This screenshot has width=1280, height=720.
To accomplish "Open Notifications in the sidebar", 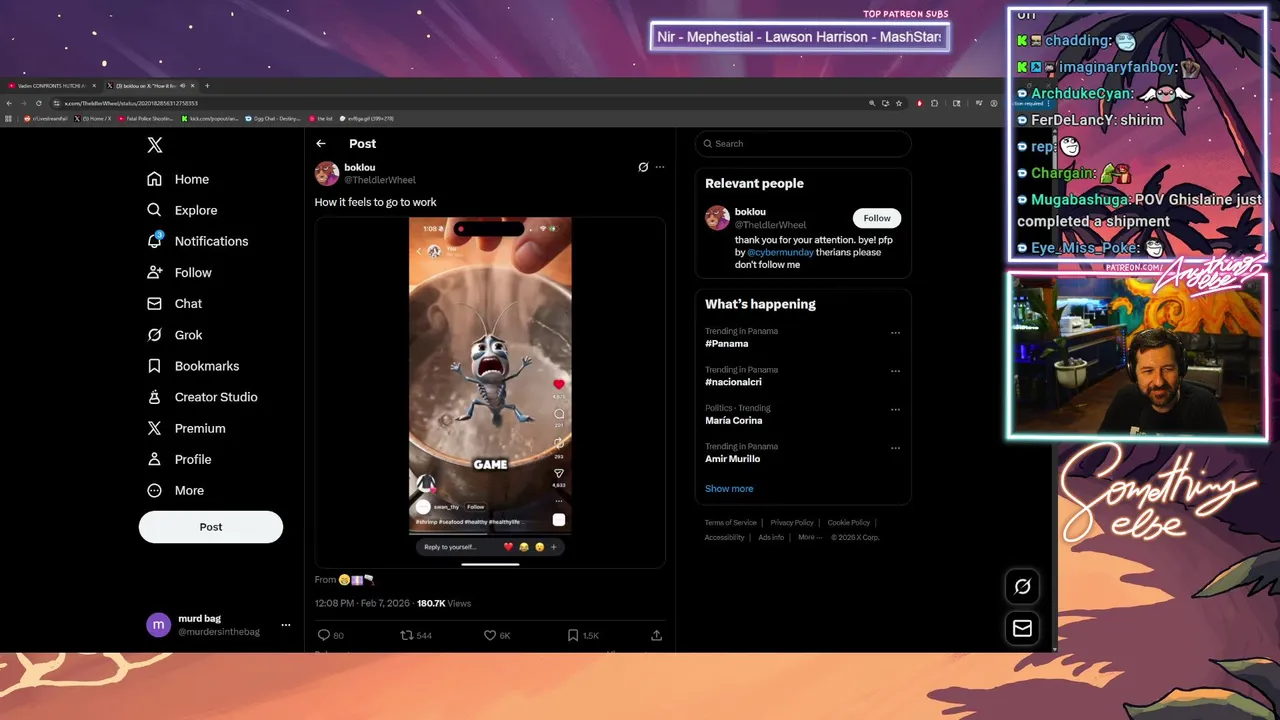I will click(x=197, y=241).
